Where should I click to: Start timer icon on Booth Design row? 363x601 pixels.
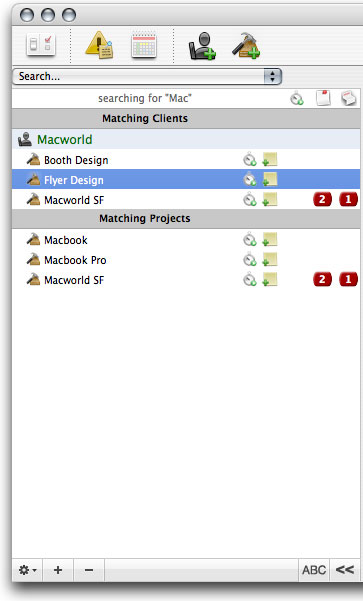point(250,160)
